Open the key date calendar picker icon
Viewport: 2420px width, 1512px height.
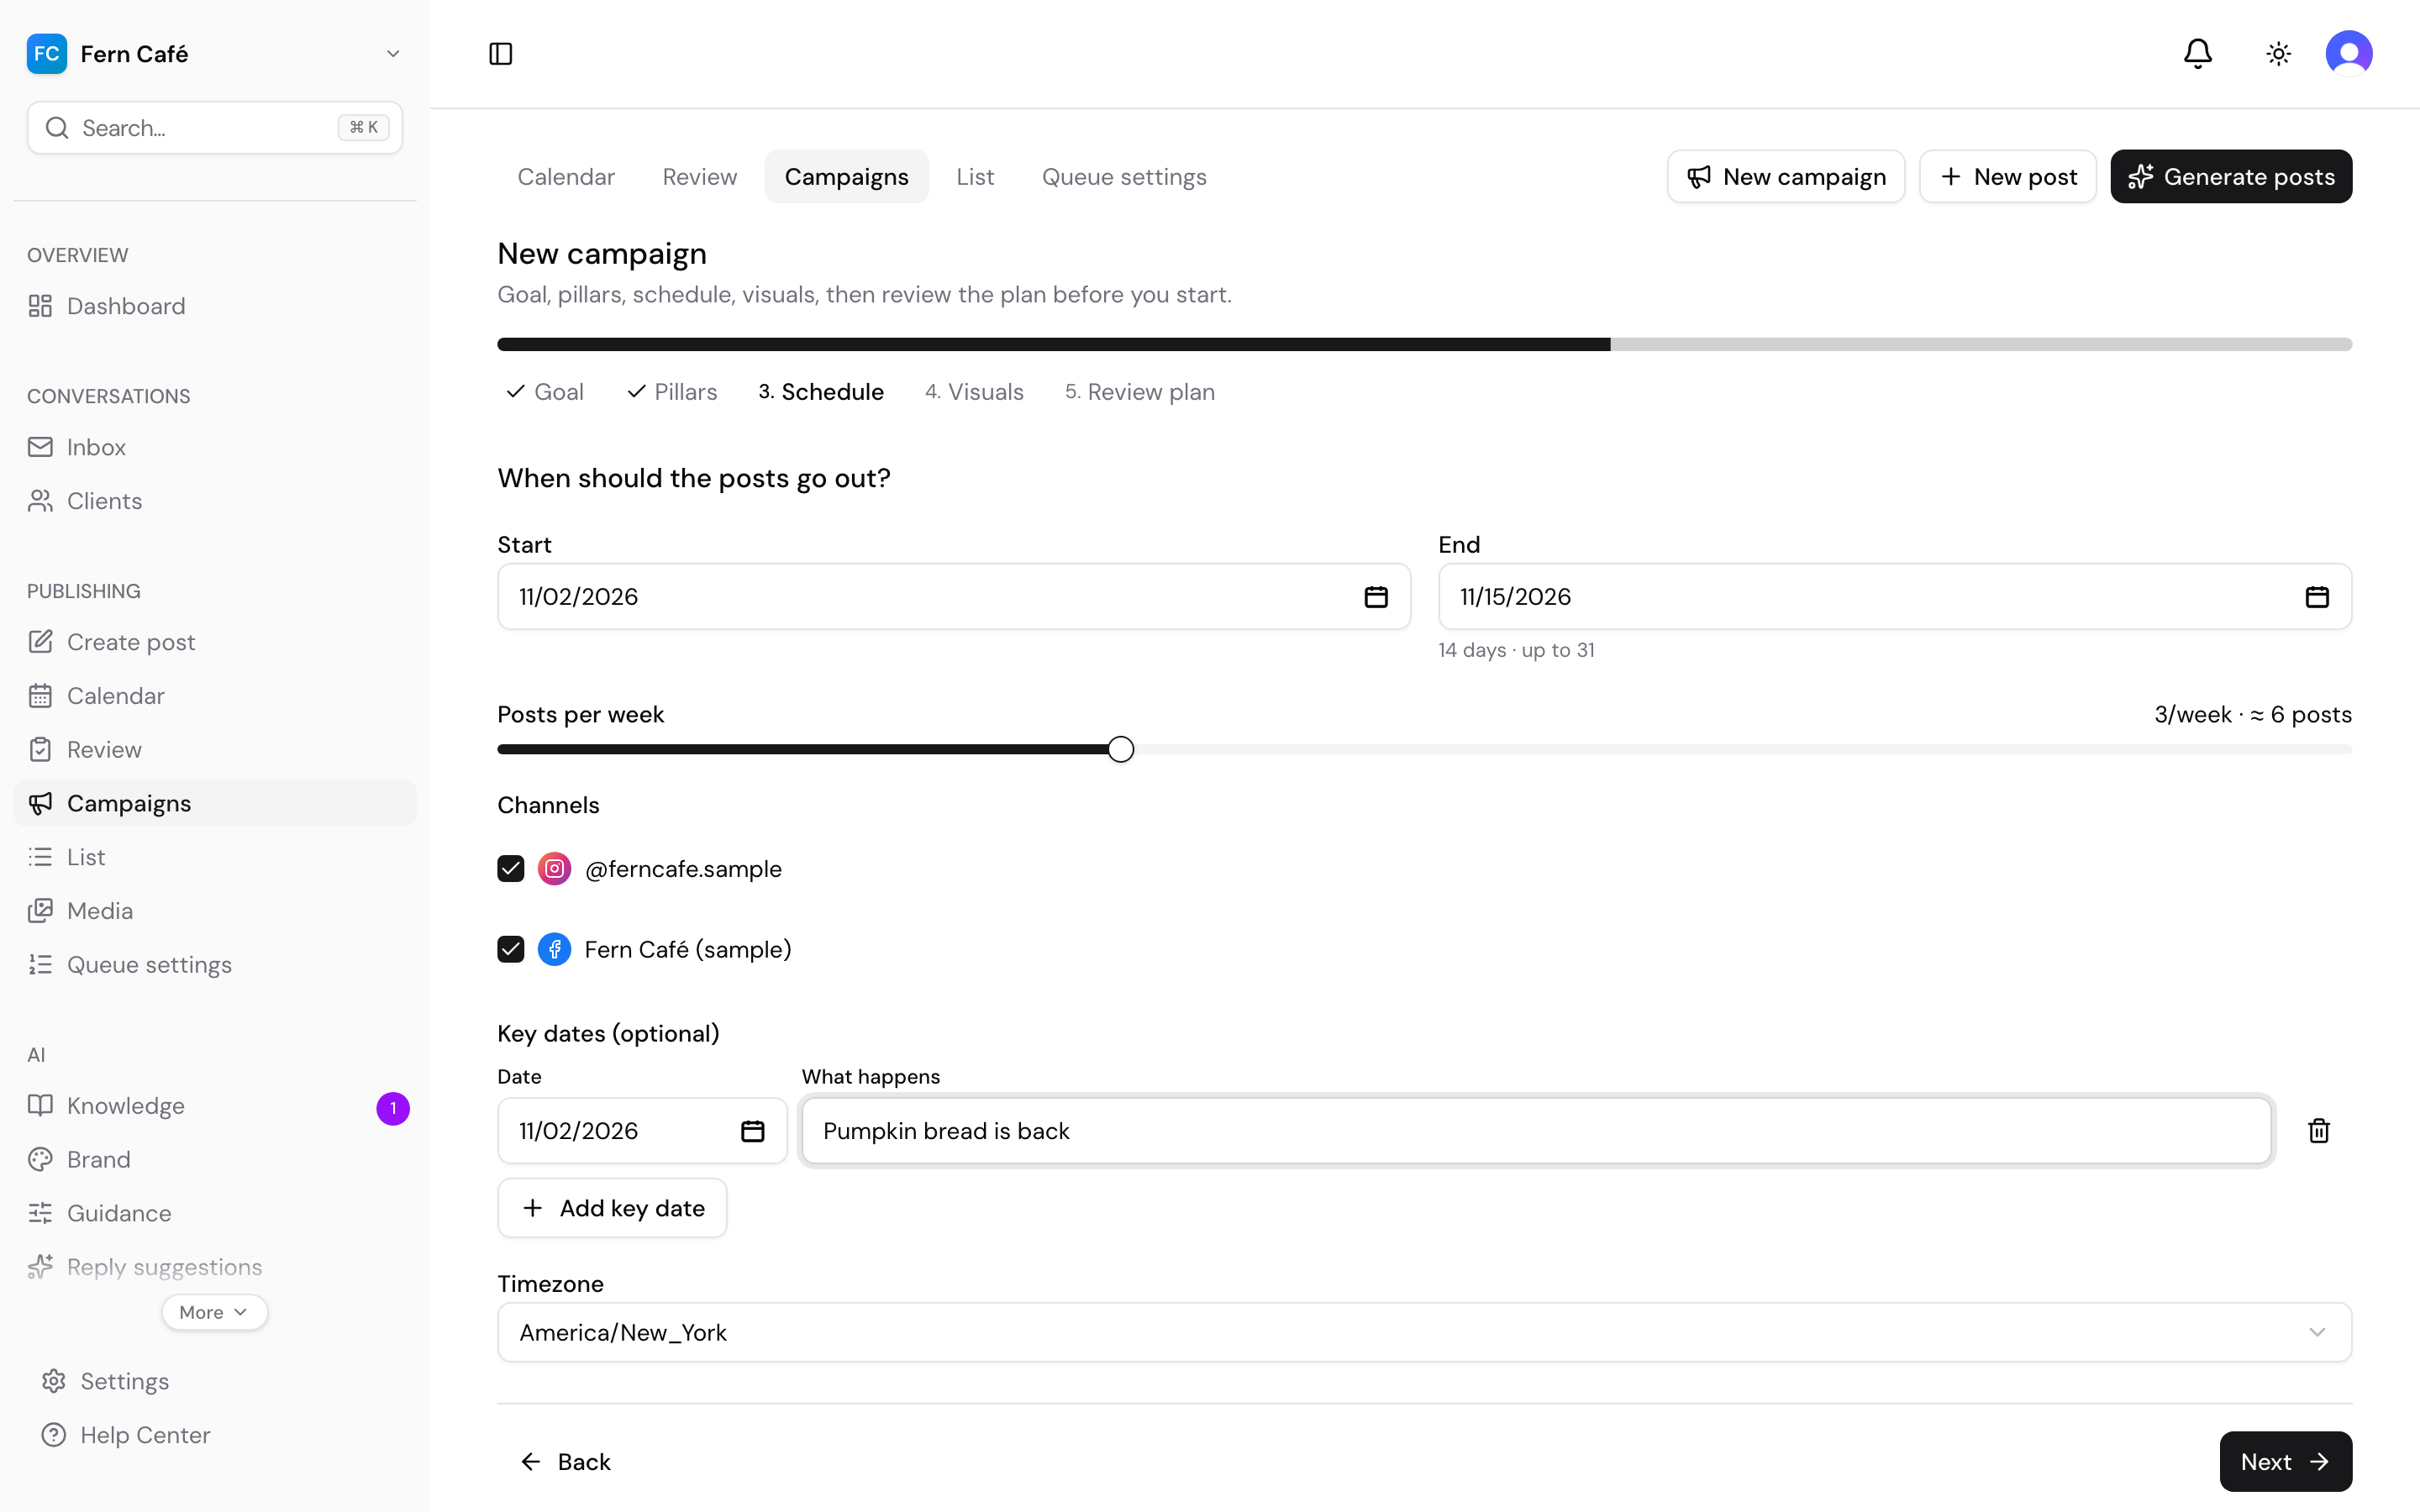point(752,1131)
